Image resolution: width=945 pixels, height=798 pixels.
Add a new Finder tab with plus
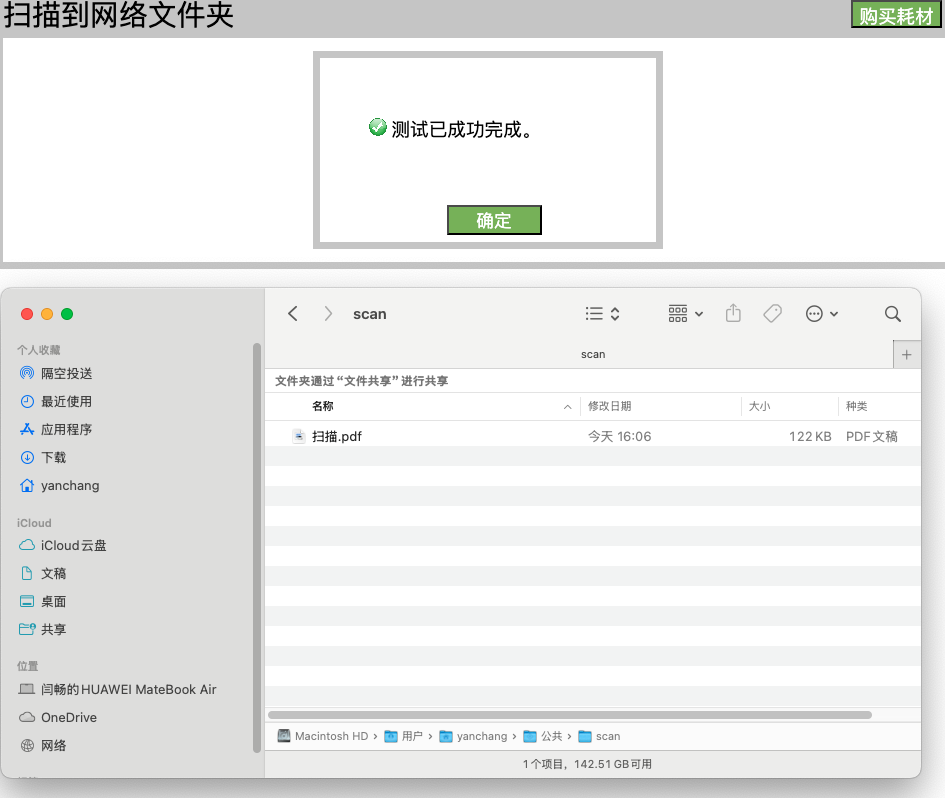tap(906, 354)
